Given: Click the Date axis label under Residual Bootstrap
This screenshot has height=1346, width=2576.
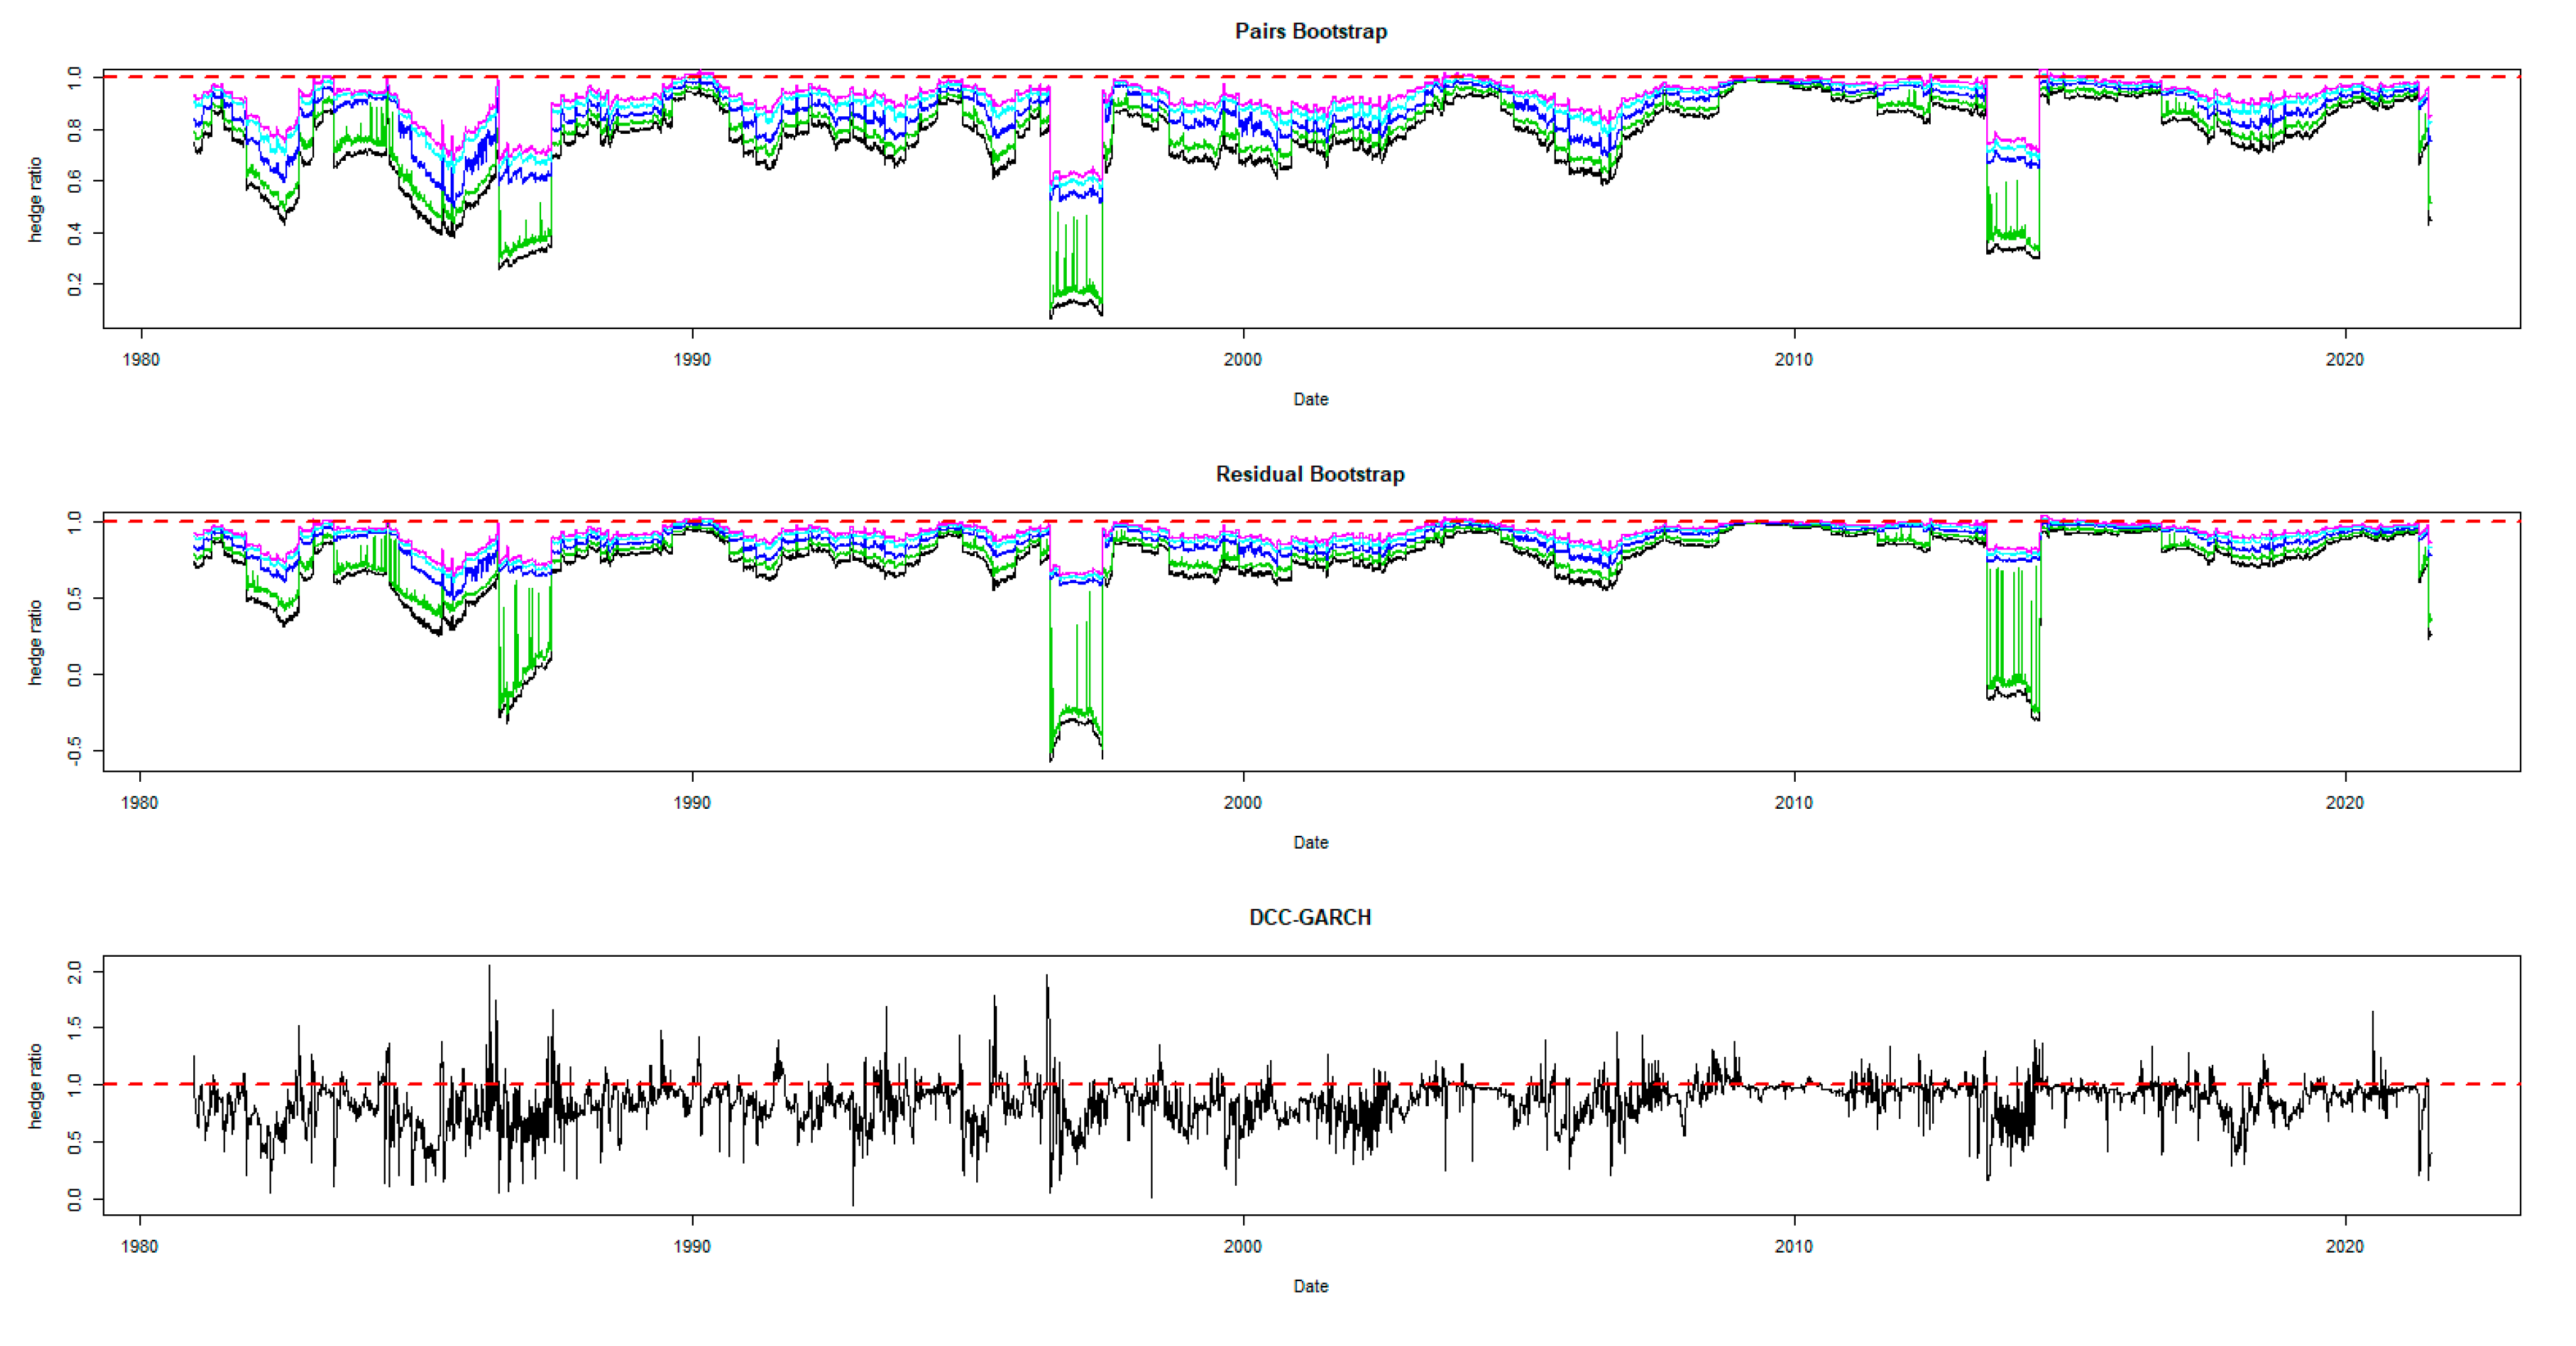Looking at the screenshot, I should pyautogui.click(x=1310, y=842).
